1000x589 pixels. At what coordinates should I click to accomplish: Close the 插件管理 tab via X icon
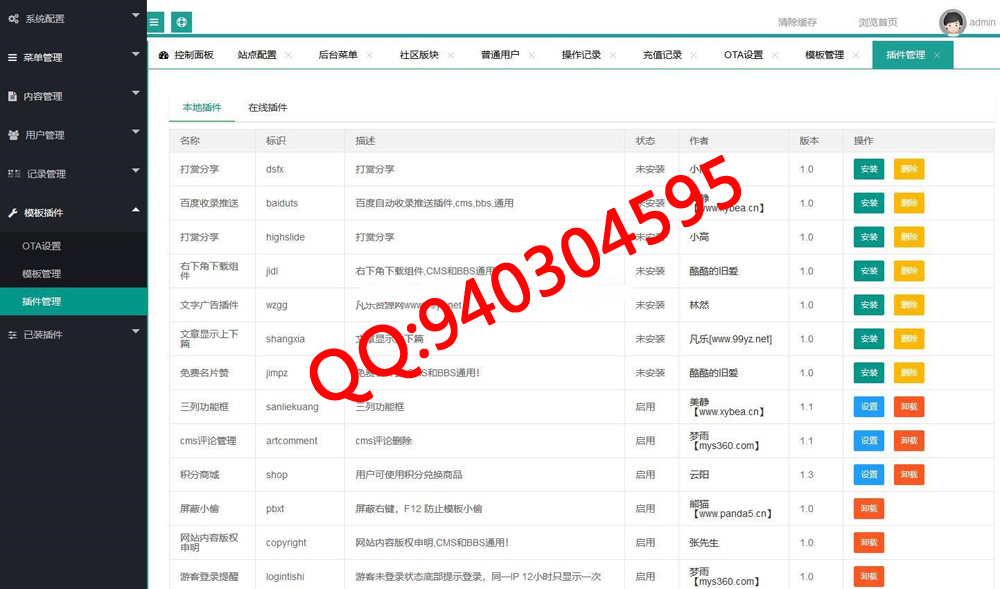[x=937, y=55]
